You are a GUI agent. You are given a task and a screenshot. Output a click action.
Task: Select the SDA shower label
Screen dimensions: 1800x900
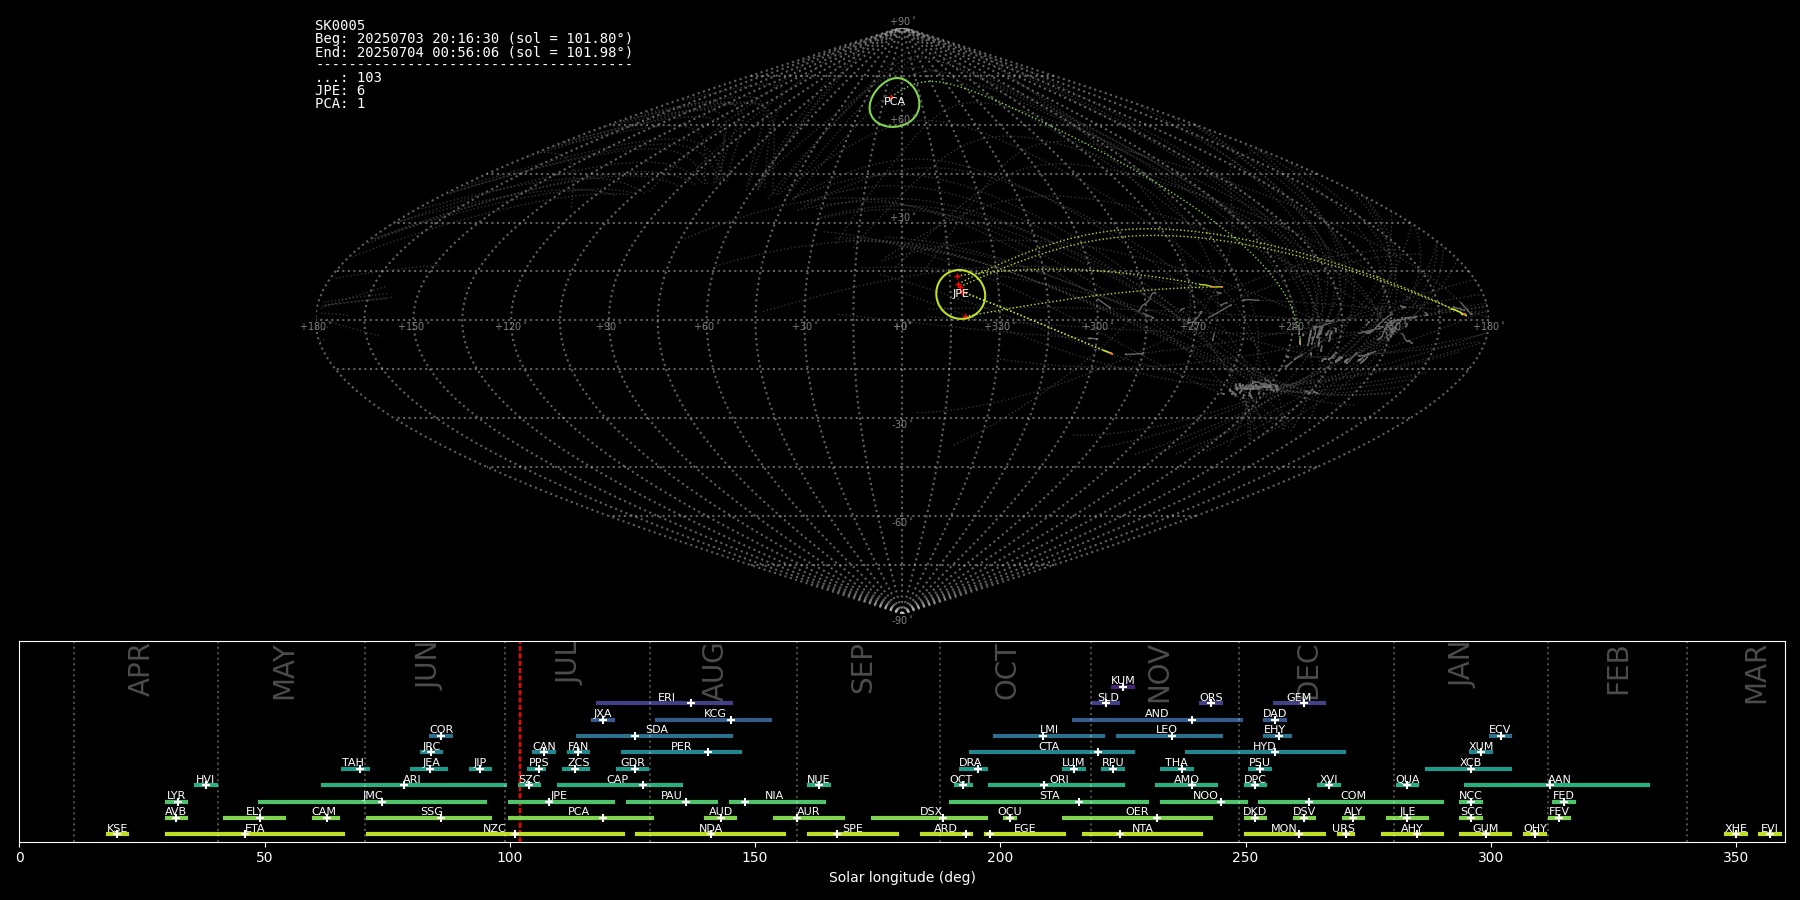point(656,730)
